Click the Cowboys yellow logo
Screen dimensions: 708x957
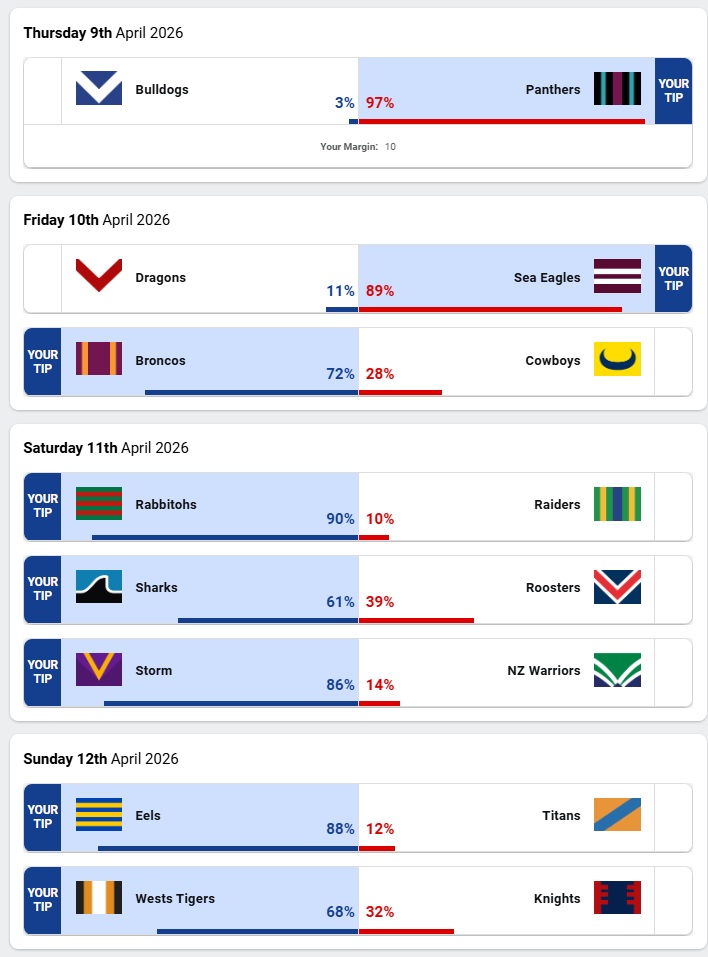pyautogui.click(x=617, y=359)
